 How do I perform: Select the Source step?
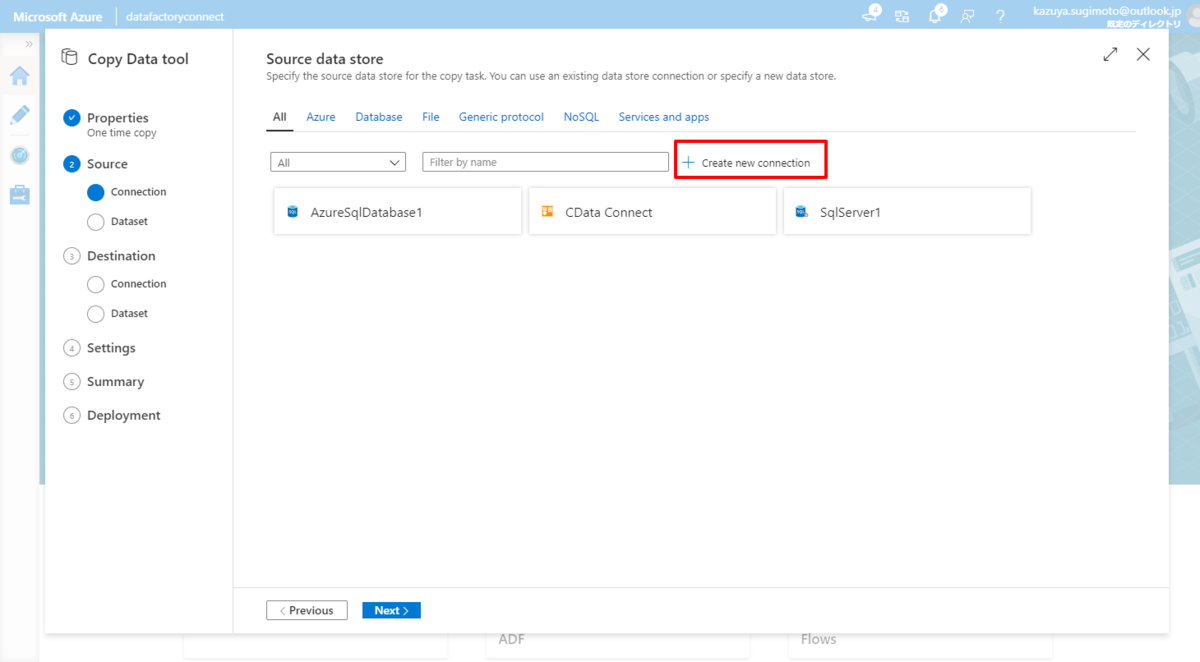[107, 164]
